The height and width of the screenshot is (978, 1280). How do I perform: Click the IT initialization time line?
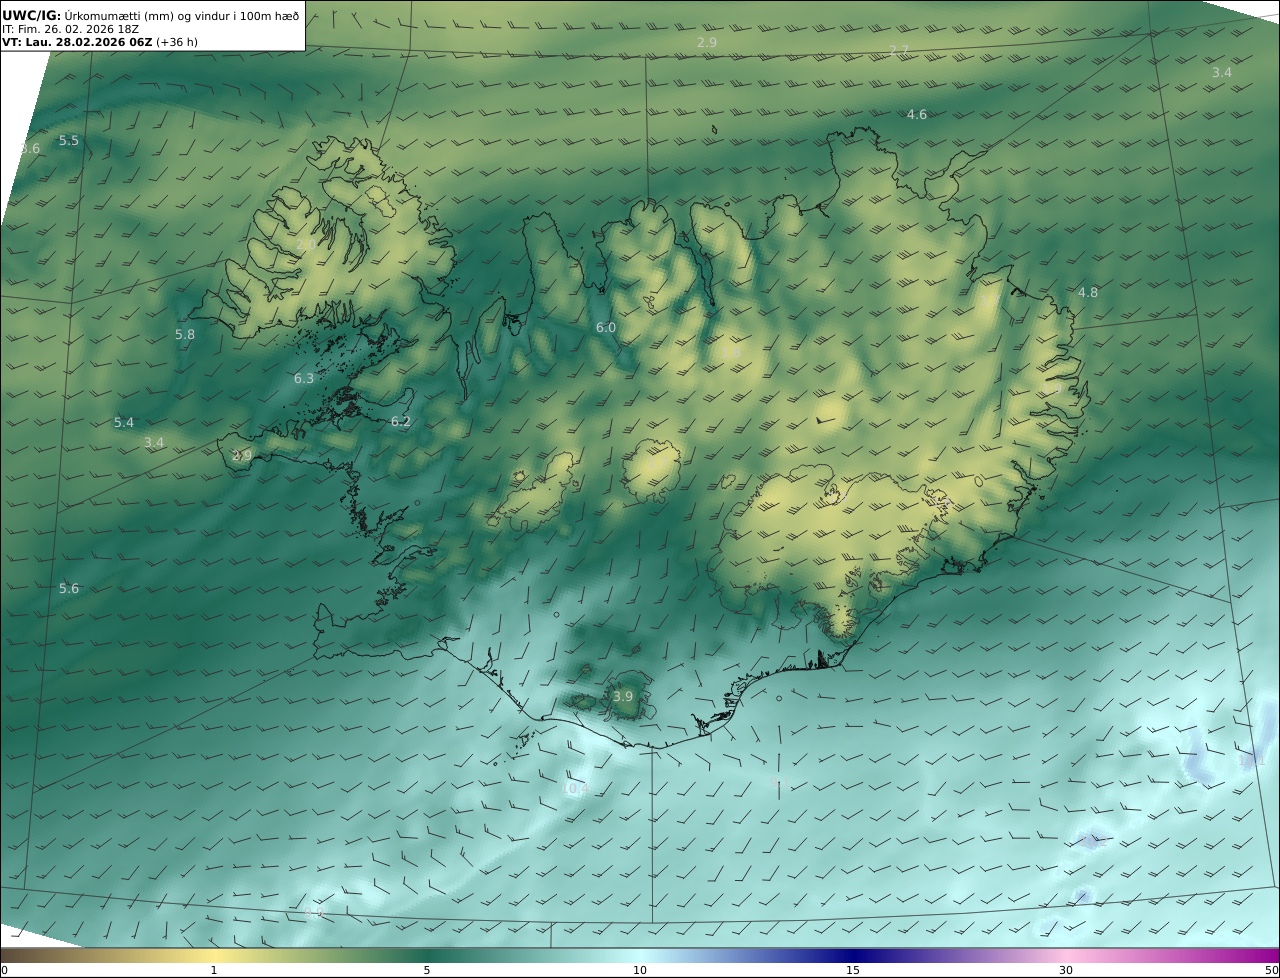(70, 29)
